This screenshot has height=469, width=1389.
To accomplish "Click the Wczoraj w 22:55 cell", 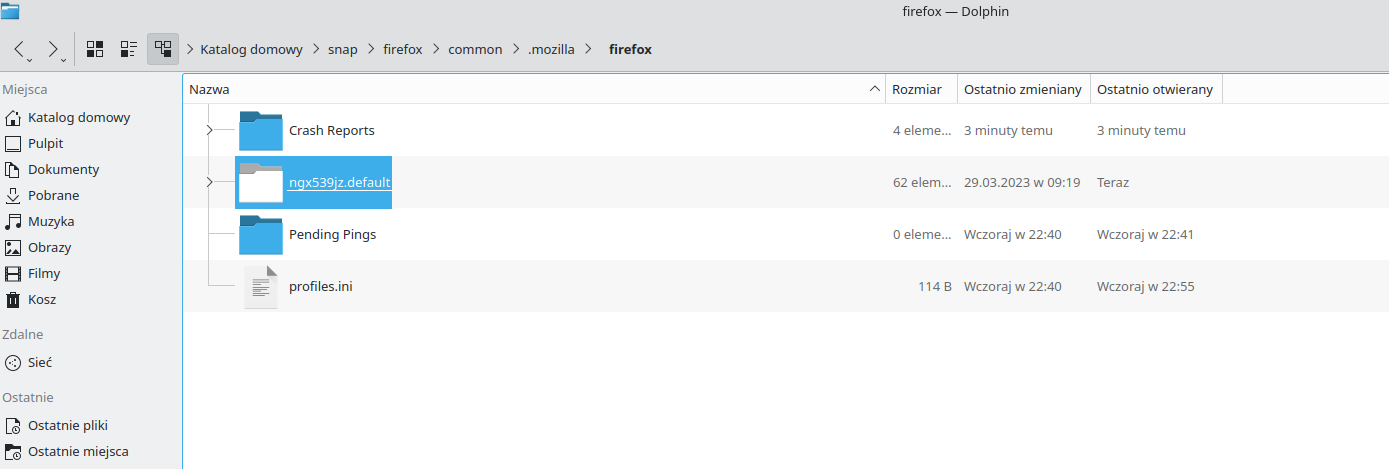I will tap(1146, 286).
